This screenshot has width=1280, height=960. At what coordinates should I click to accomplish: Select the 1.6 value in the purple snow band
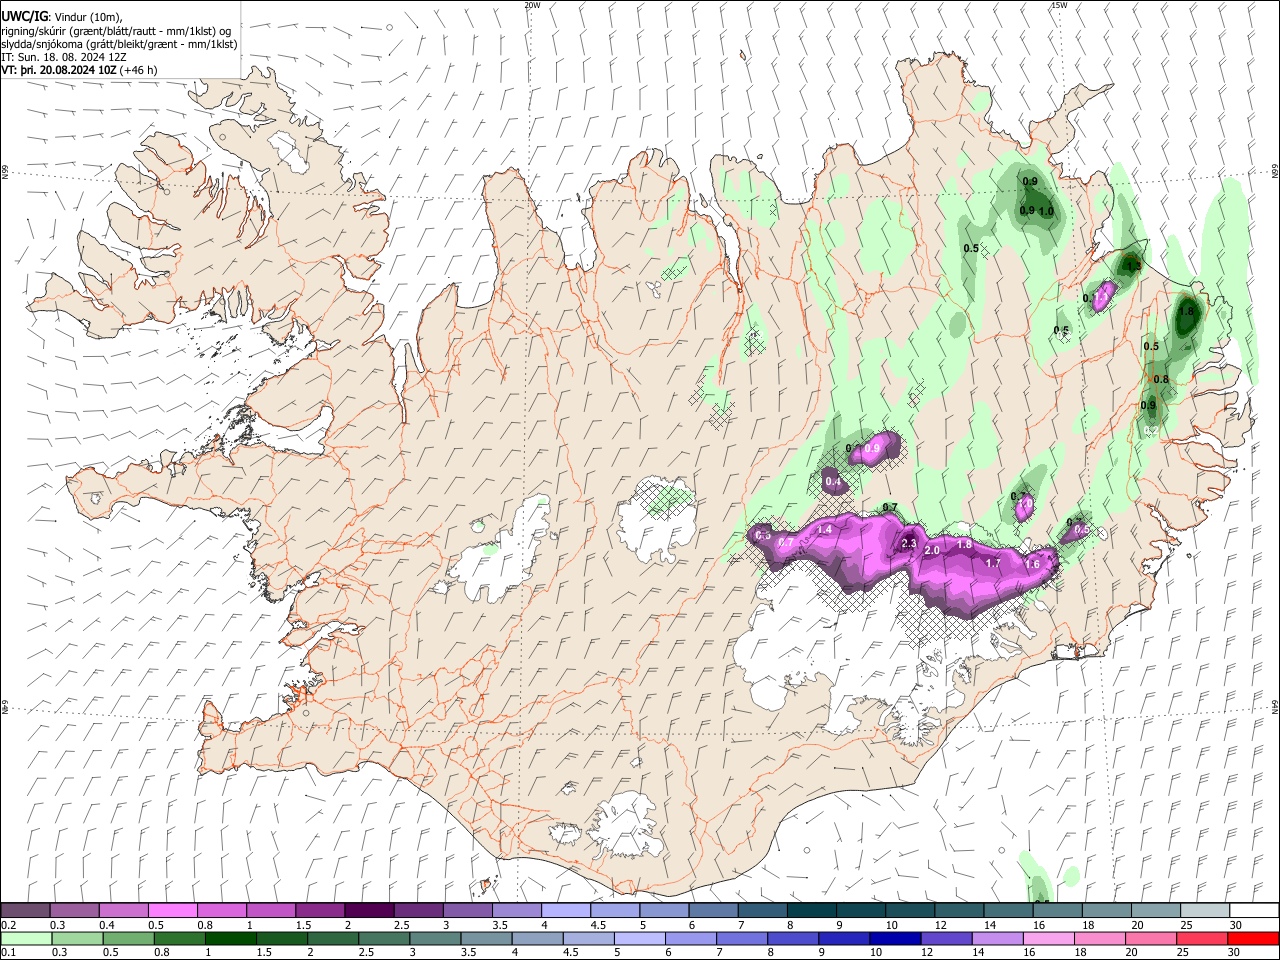tap(1032, 565)
